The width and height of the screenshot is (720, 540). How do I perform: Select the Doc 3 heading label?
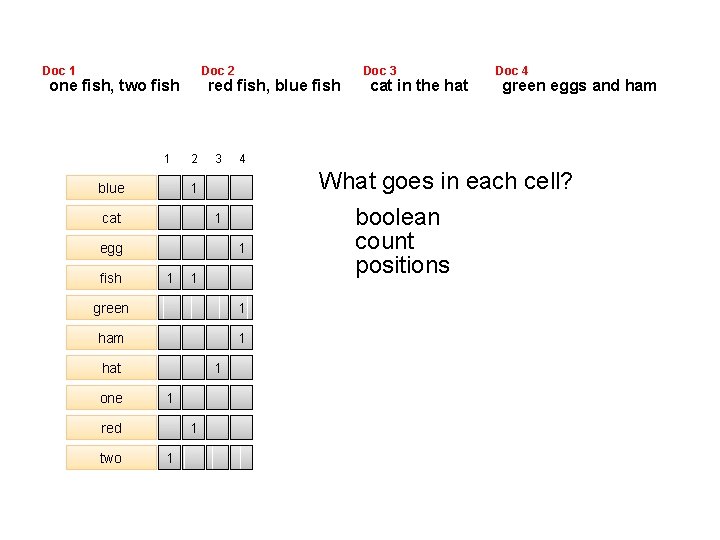[380, 70]
